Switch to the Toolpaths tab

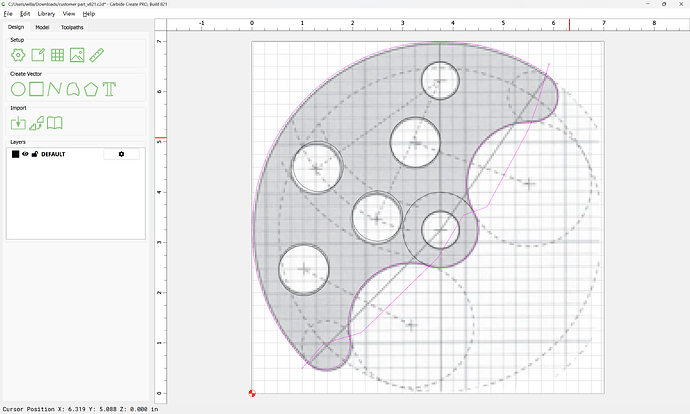(x=72, y=27)
